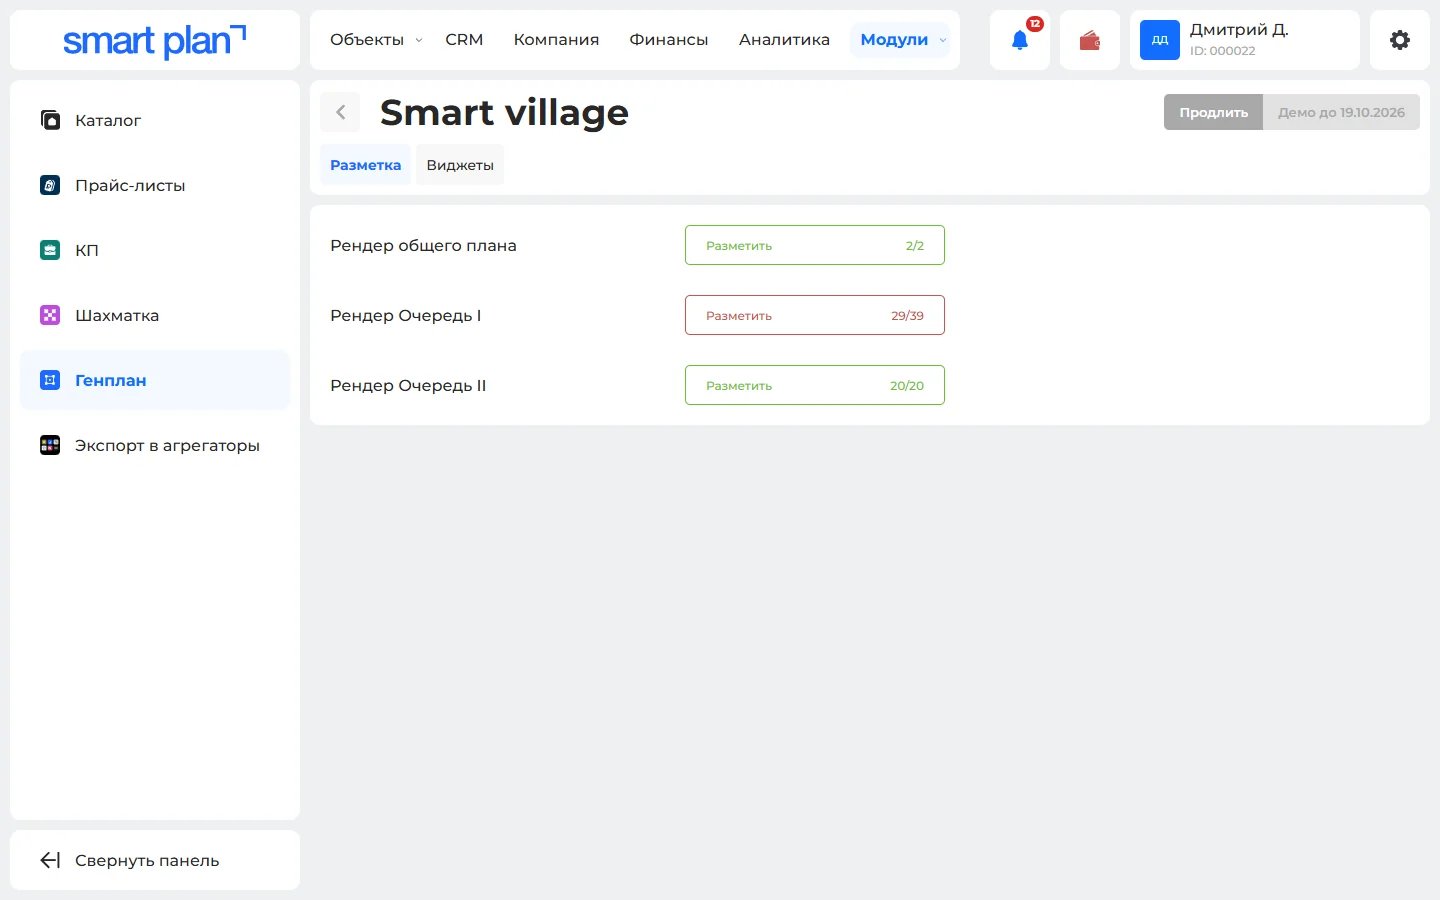Click the Каталог sidebar icon
Viewport: 1440px width, 900px height.
pos(50,120)
